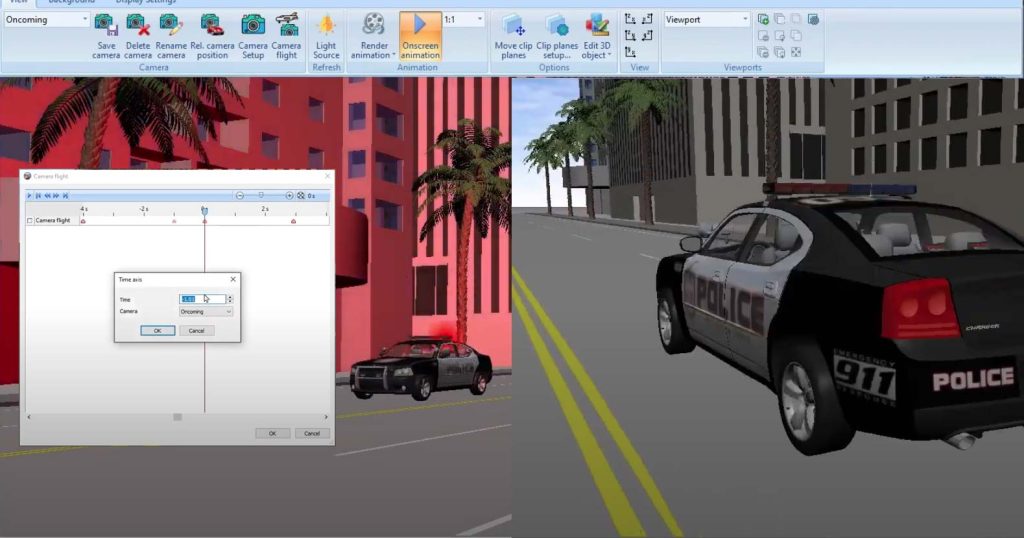Click the Light Source refresh icon

(326, 26)
